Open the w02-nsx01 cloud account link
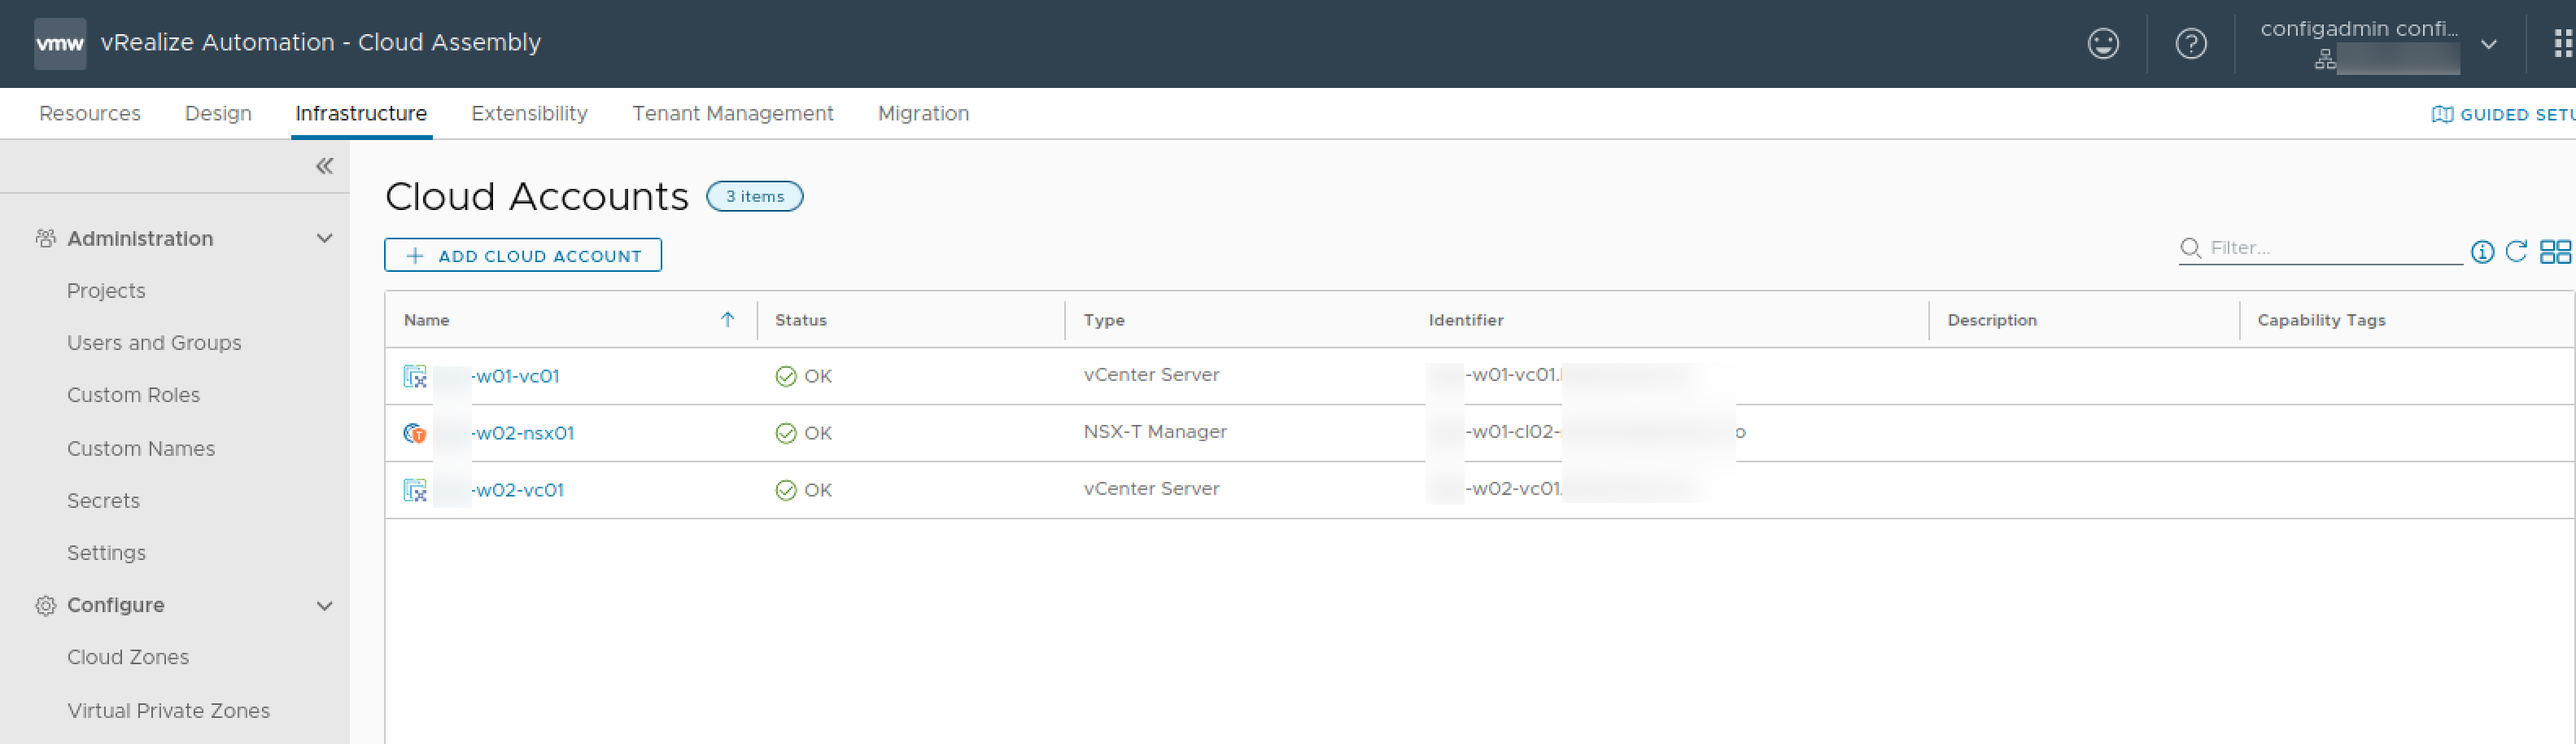This screenshot has height=744, width=2576. click(522, 433)
